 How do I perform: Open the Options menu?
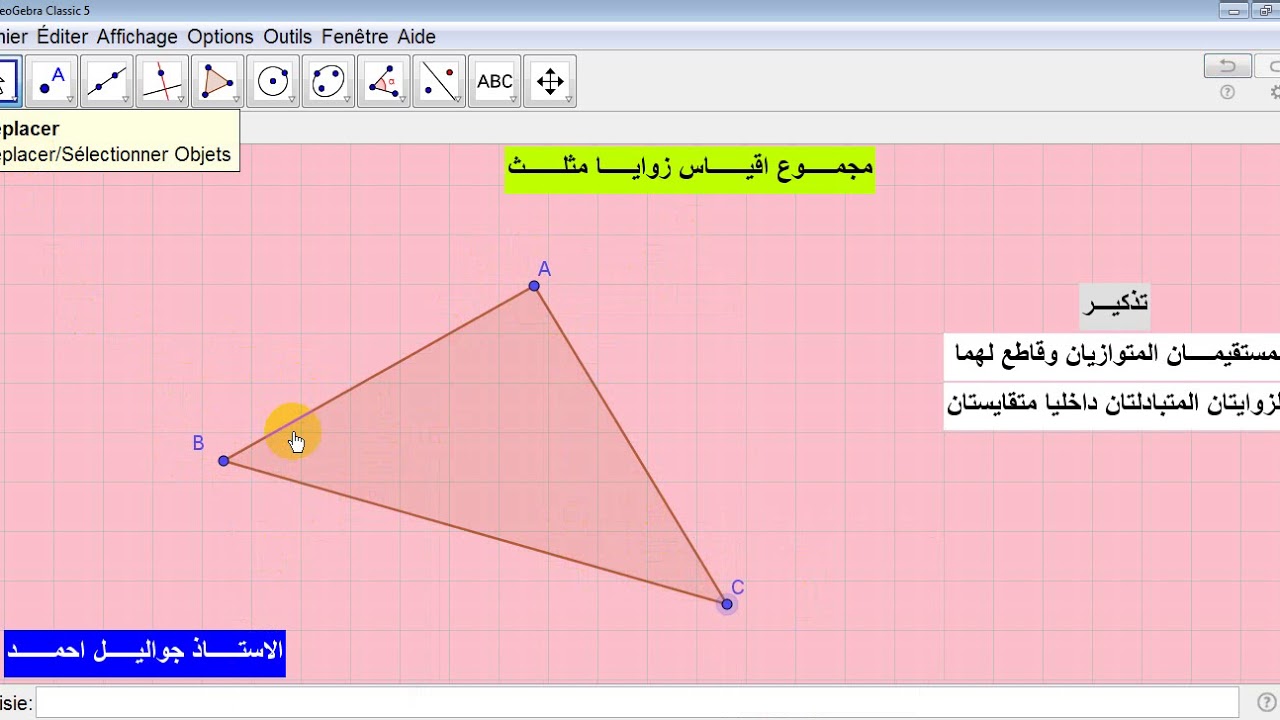tap(220, 37)
